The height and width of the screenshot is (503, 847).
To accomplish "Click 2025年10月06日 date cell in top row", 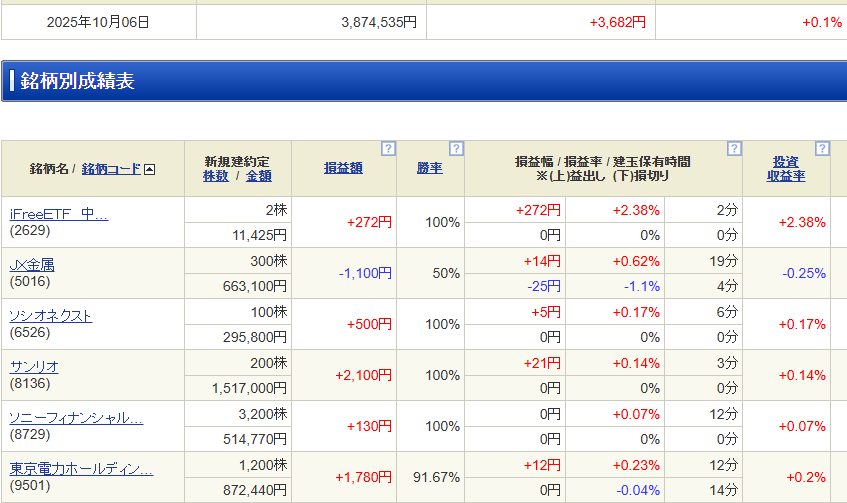I will coord(98,22).
